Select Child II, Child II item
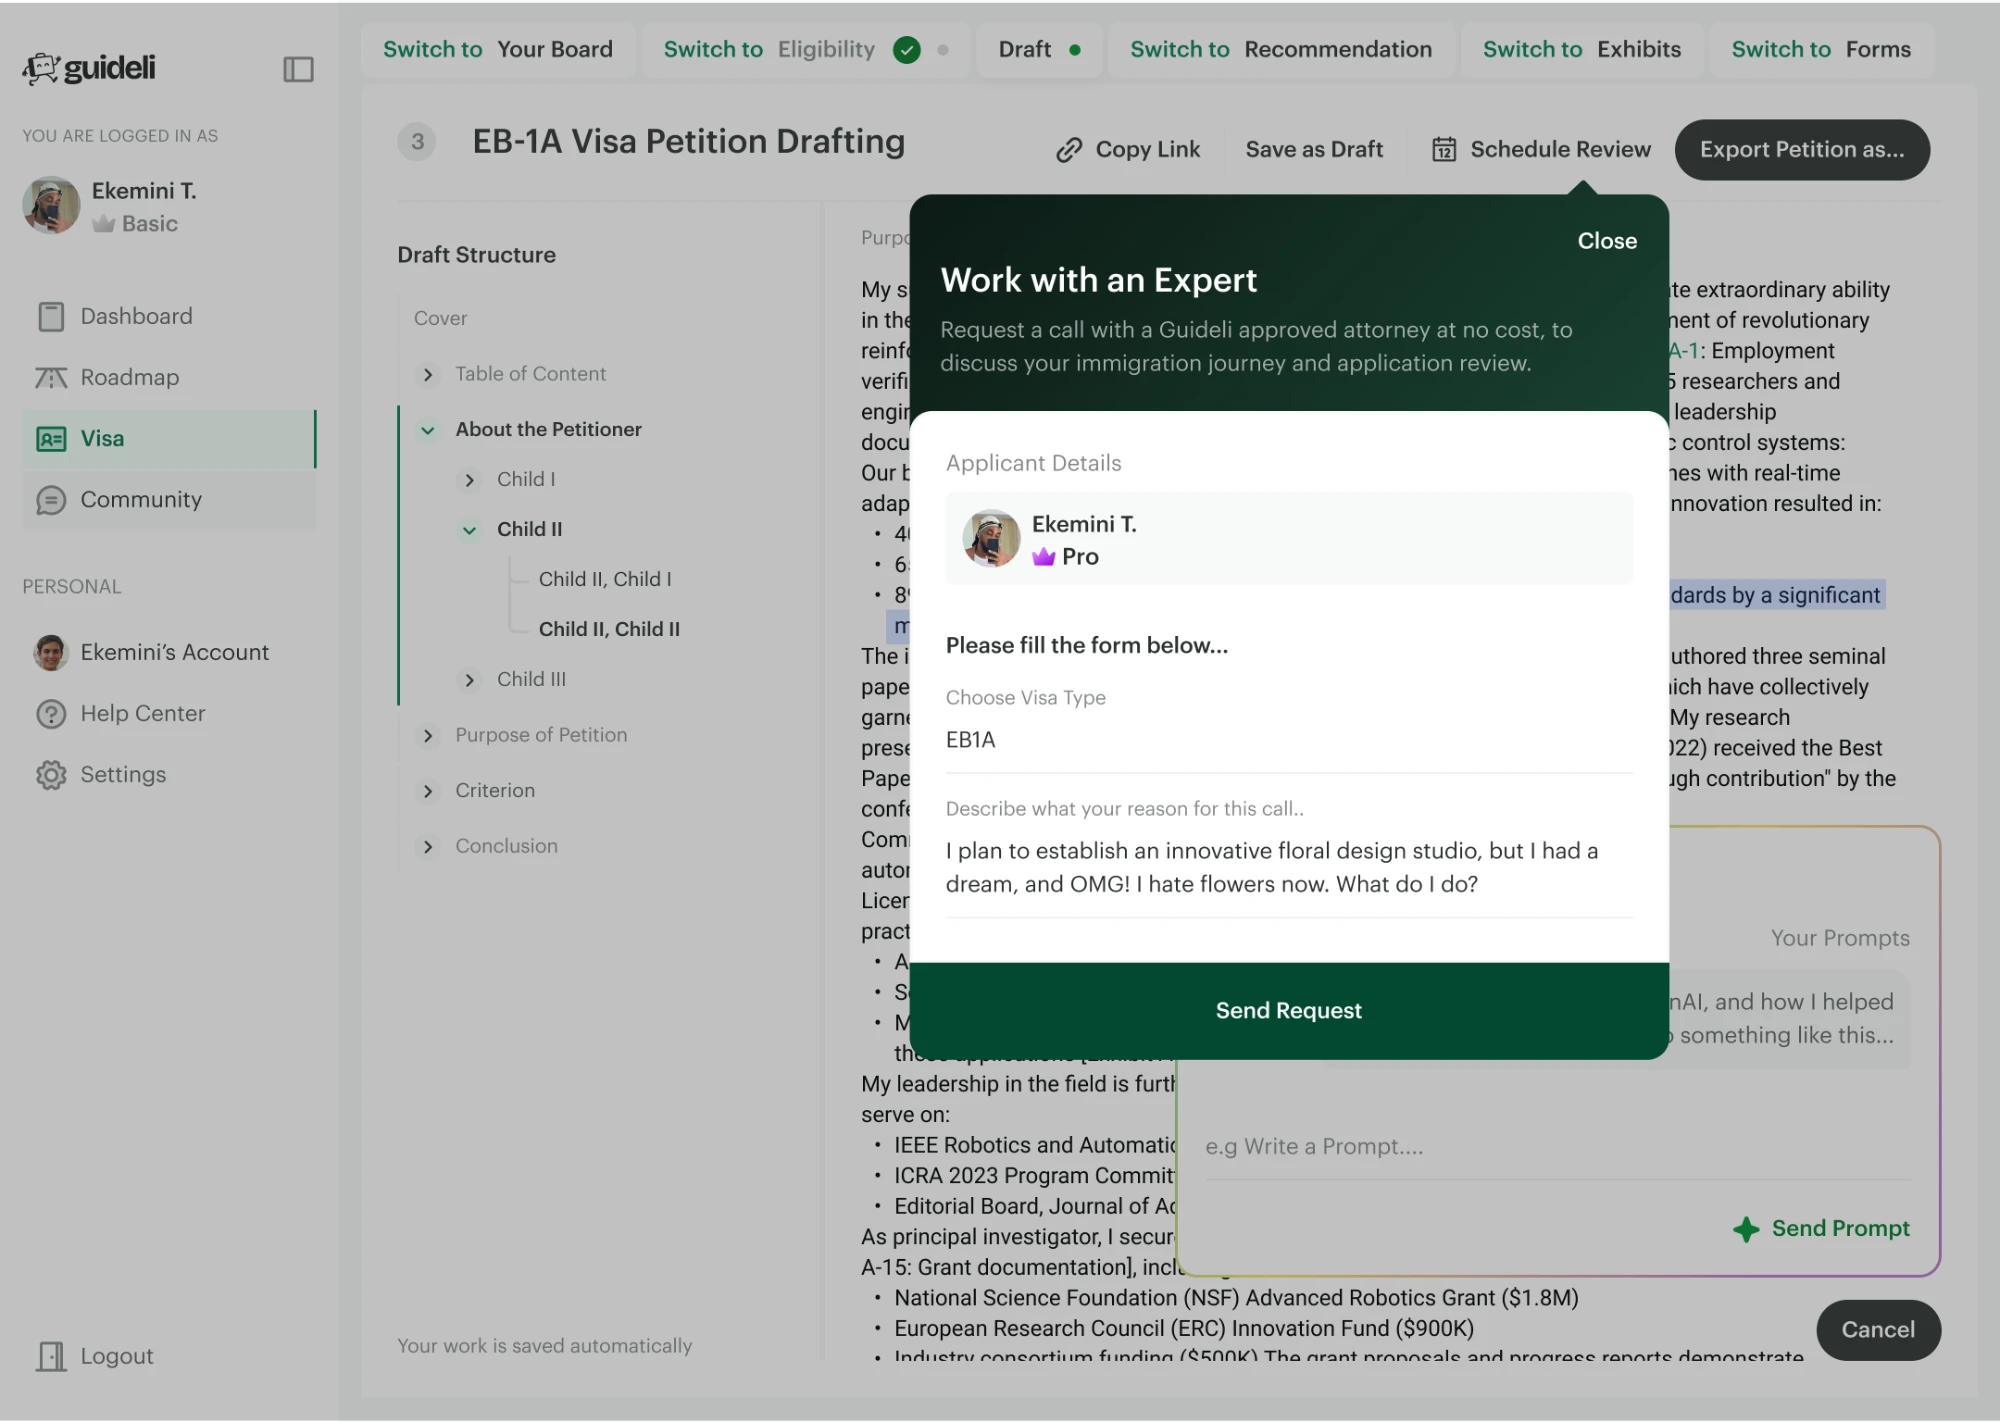The image size is (2000, 1422). [609, 629]
